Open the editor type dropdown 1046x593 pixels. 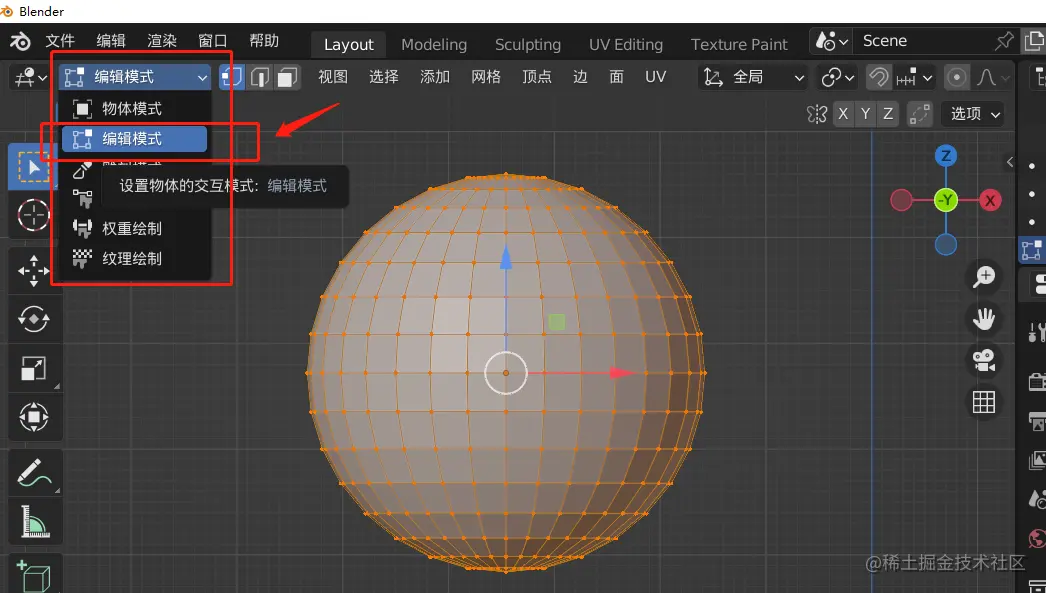tap(31, 78)
